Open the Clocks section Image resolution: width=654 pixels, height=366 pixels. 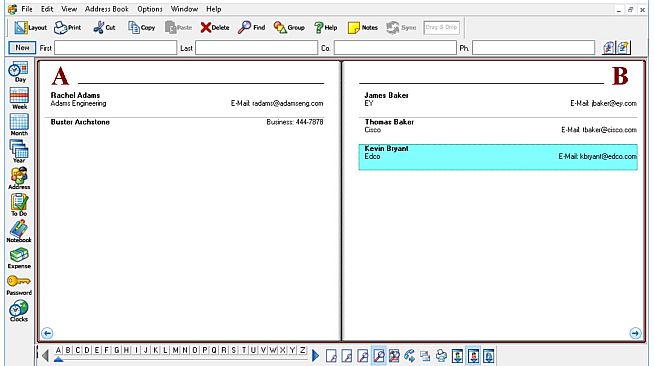click(19, 311)
